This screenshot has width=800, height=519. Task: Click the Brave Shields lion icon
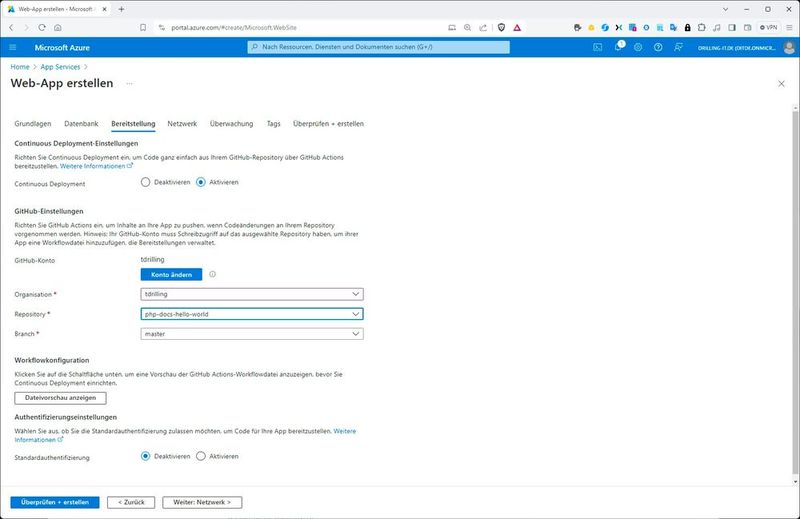[x=502, y=28]
